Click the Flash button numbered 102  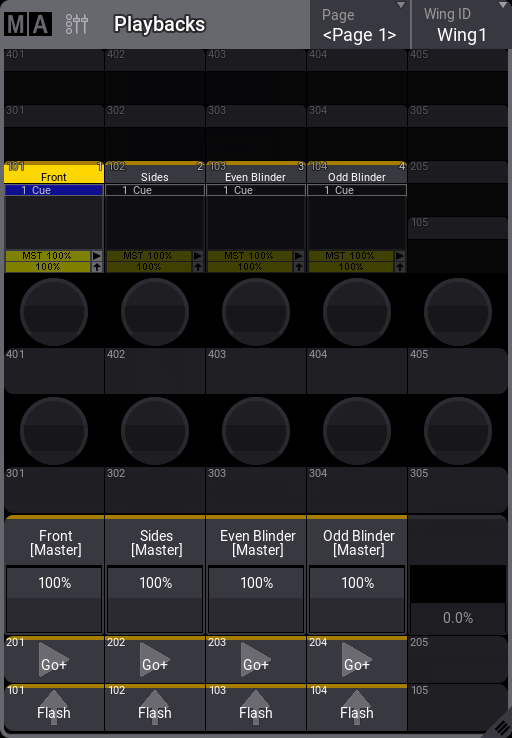[155, 707]
